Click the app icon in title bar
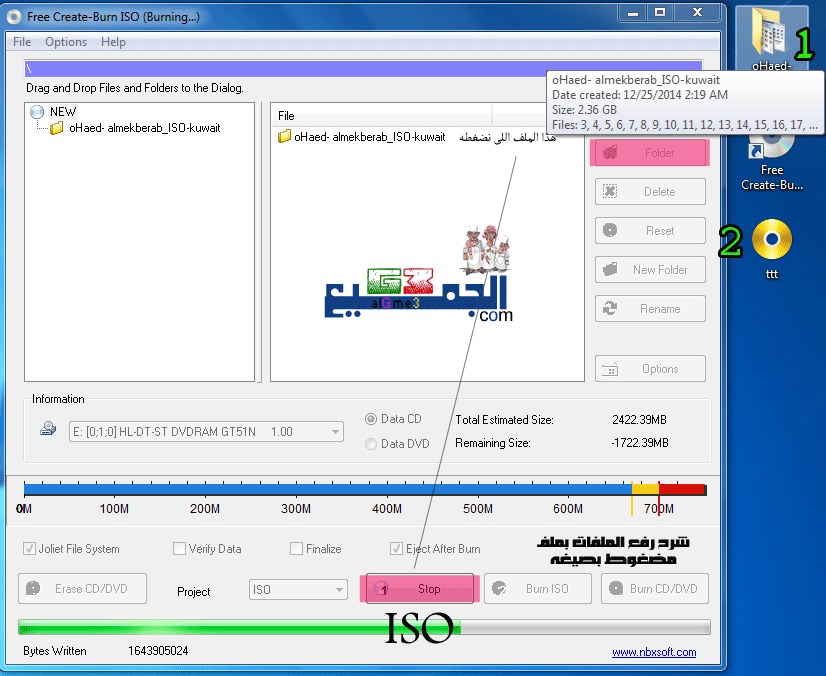This screenshot has height=676, width=826. 14,17
